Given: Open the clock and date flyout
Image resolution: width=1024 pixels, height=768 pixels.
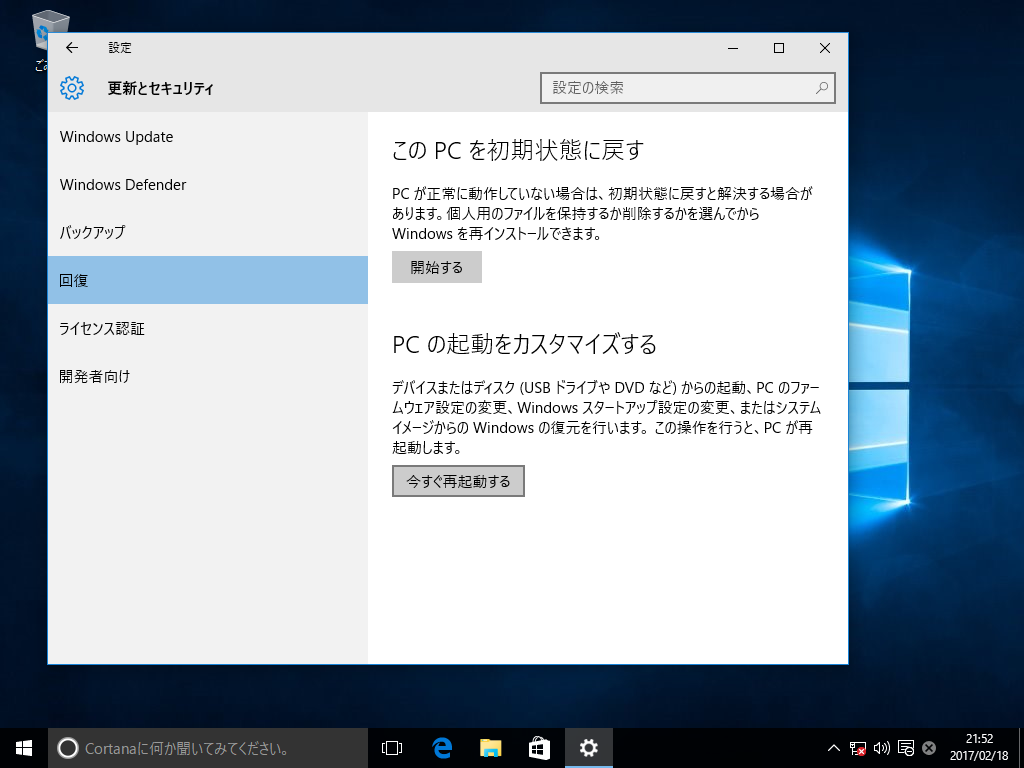Looking at the screenshot, I should pyautogui.click(x=979, y=748).
